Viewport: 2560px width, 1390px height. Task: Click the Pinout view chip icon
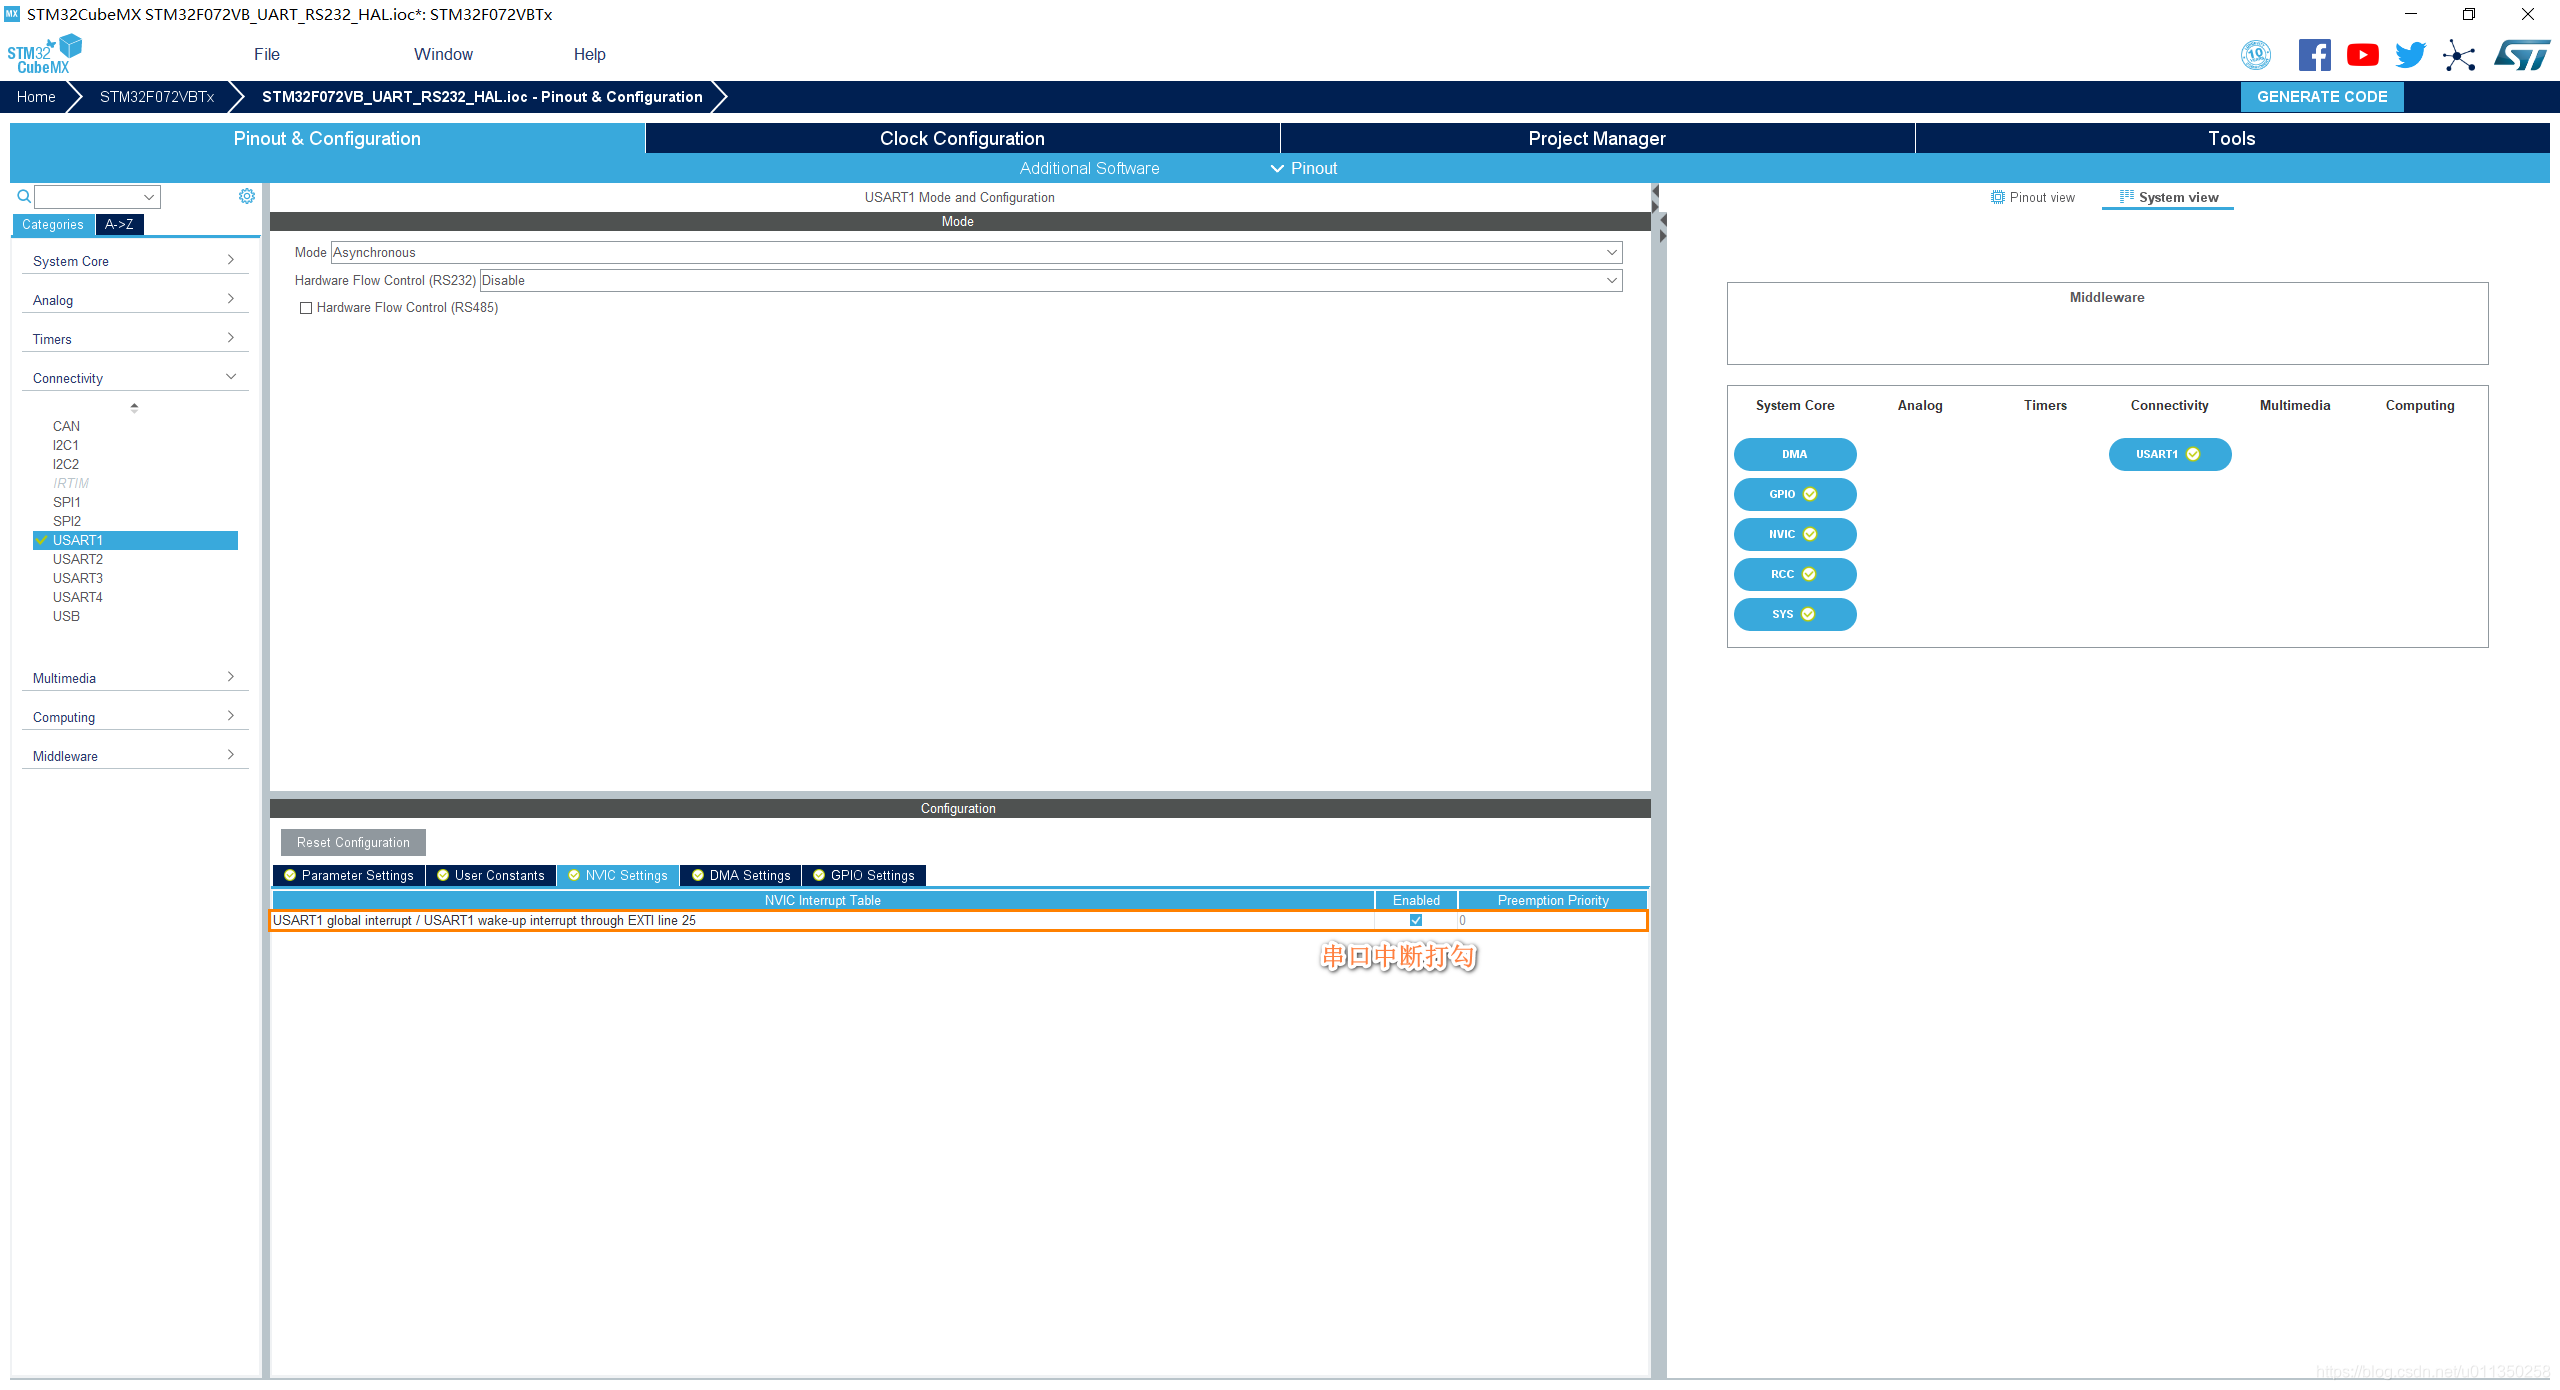[1997, 197]
